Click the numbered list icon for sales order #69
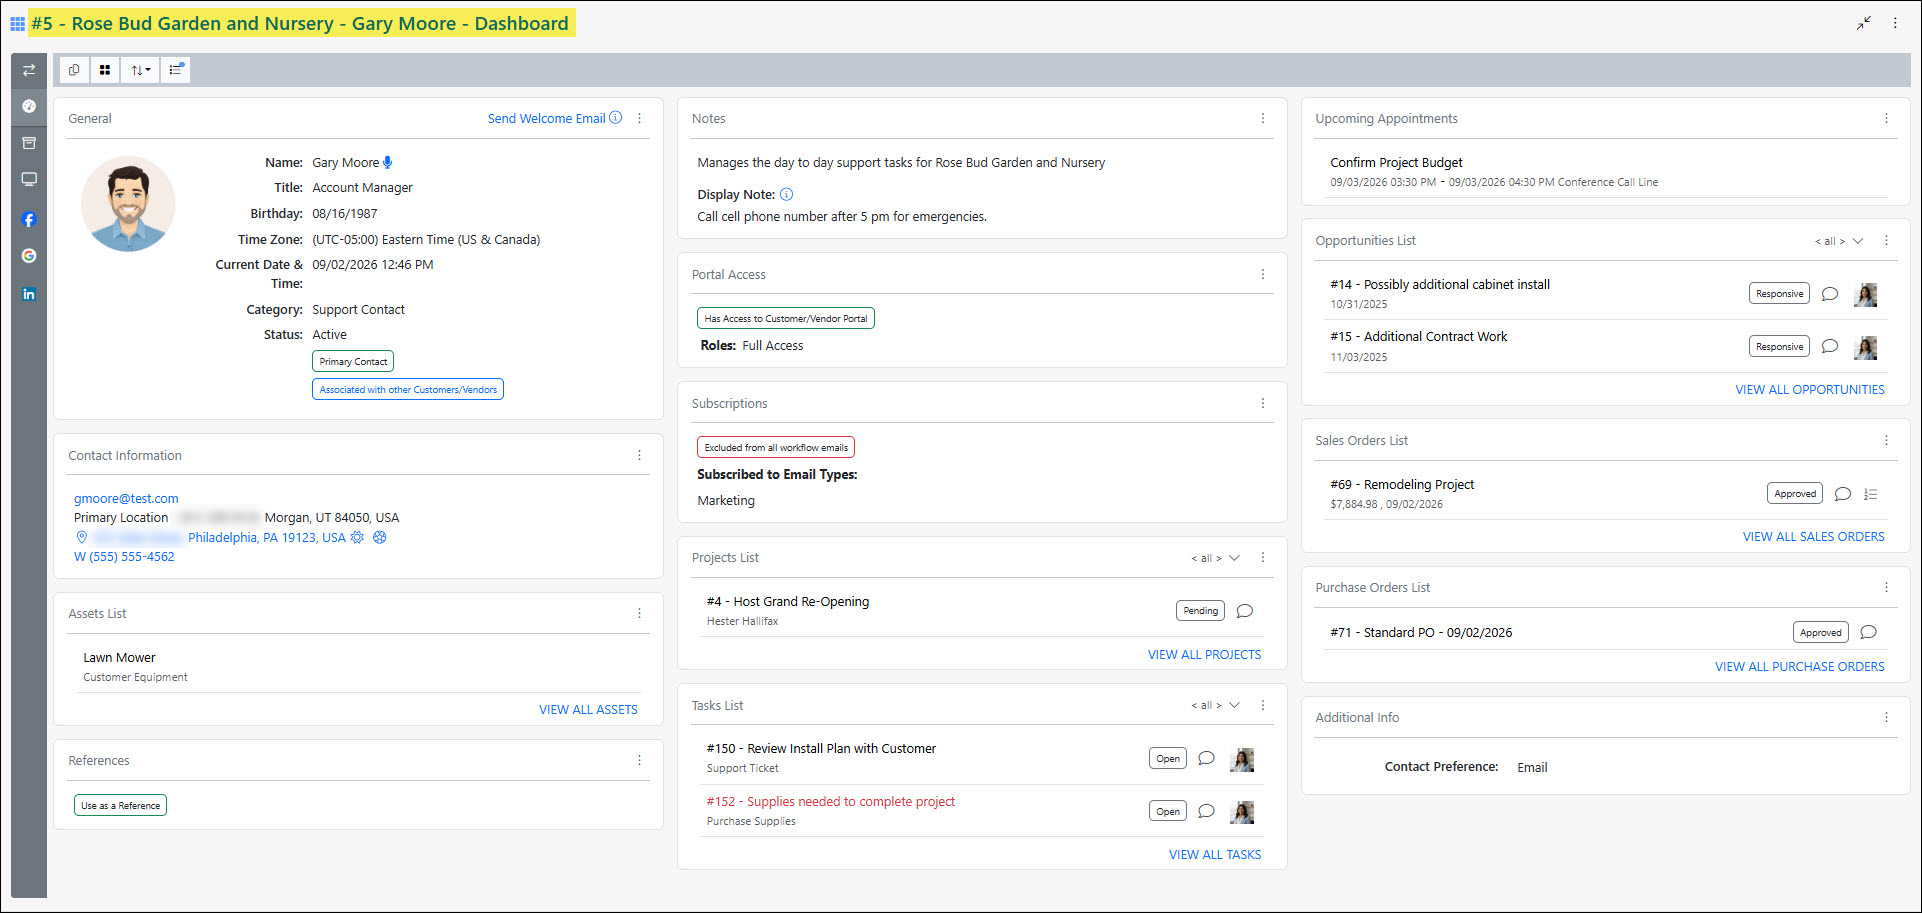 click(x=1871, y=494)
